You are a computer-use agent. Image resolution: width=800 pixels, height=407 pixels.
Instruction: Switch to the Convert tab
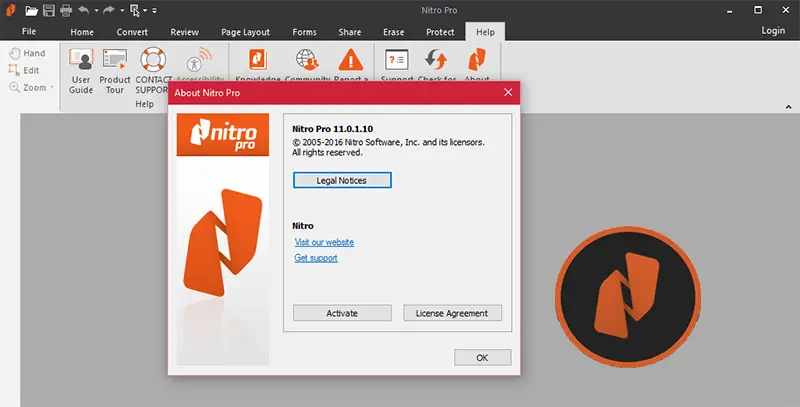132,32
